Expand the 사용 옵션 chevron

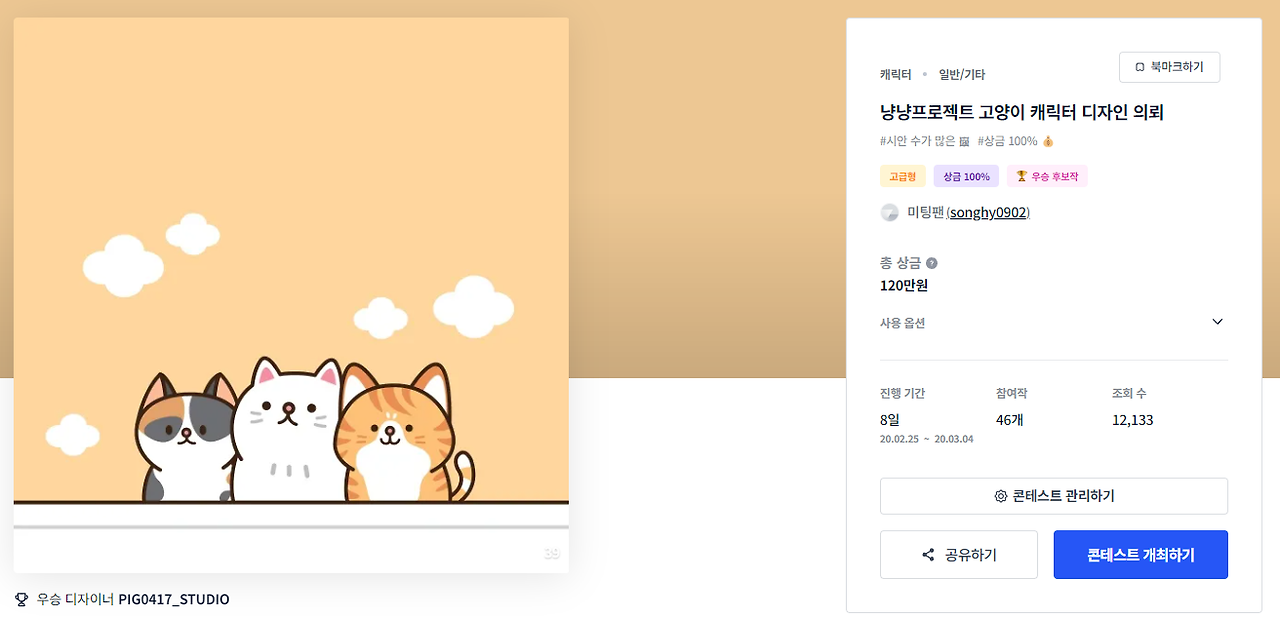1217,322
